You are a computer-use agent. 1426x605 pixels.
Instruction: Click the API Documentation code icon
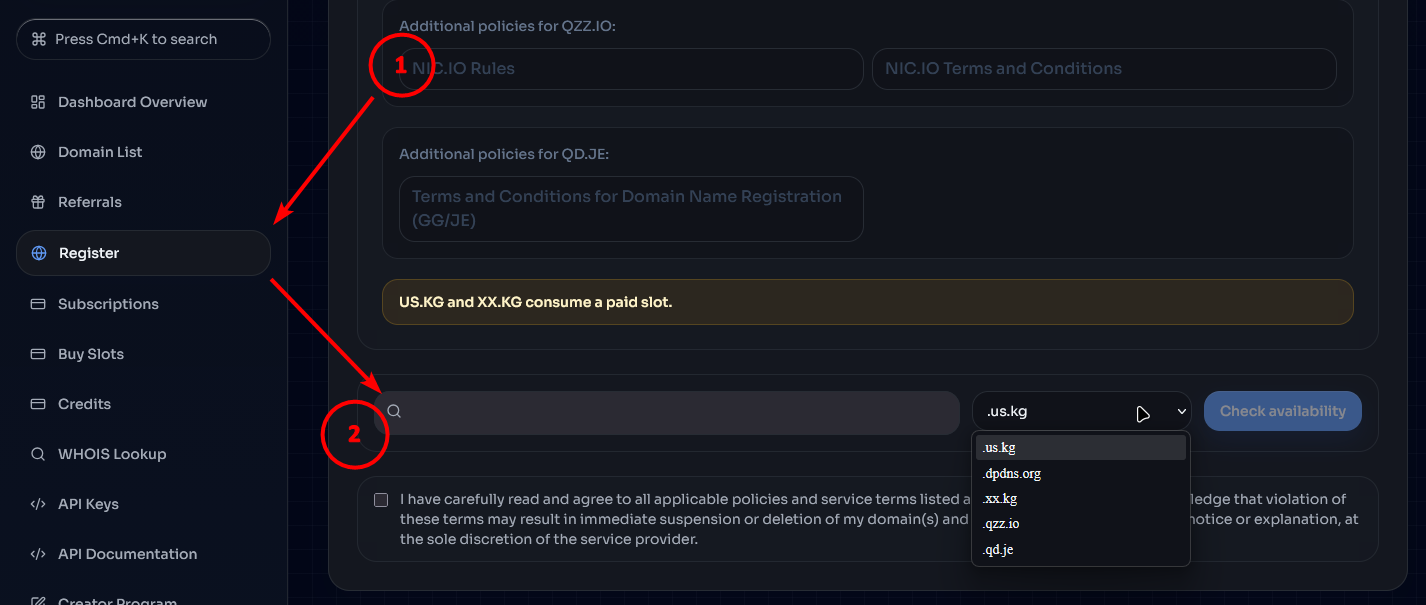click(38, 554)
